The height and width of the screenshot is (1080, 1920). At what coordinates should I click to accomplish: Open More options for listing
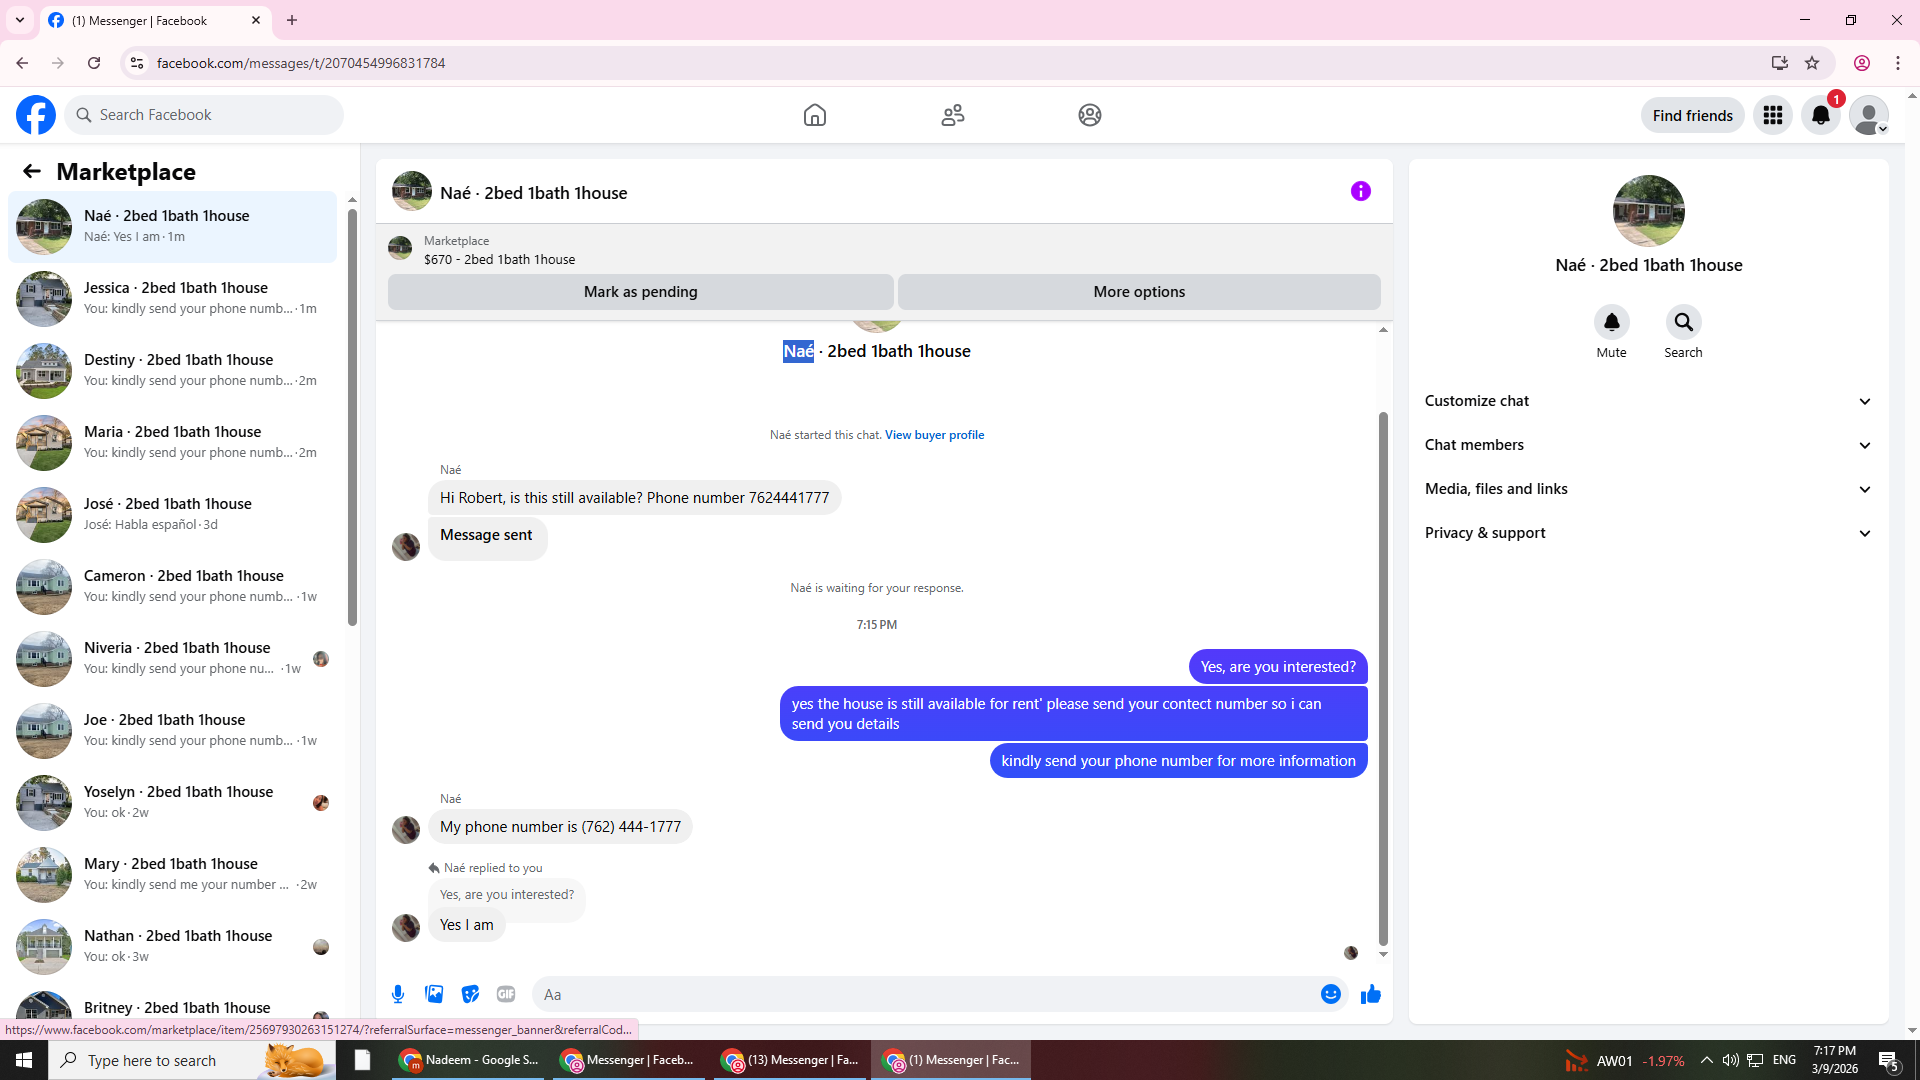click(1138, 292)
